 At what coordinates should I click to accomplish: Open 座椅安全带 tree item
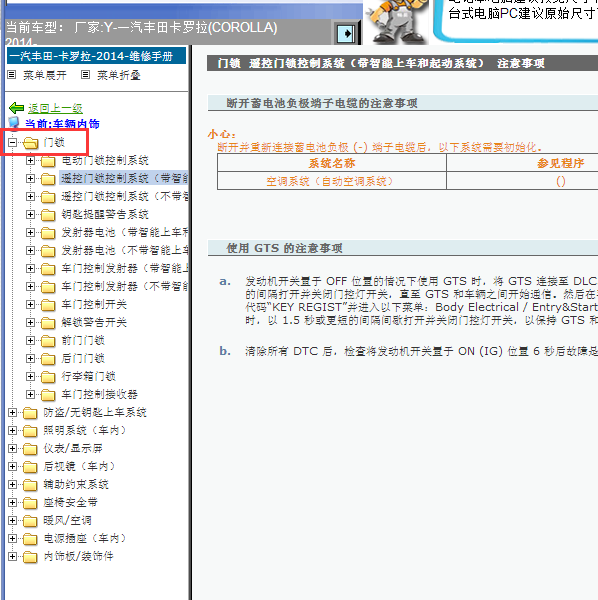click(x=70, y=502)
